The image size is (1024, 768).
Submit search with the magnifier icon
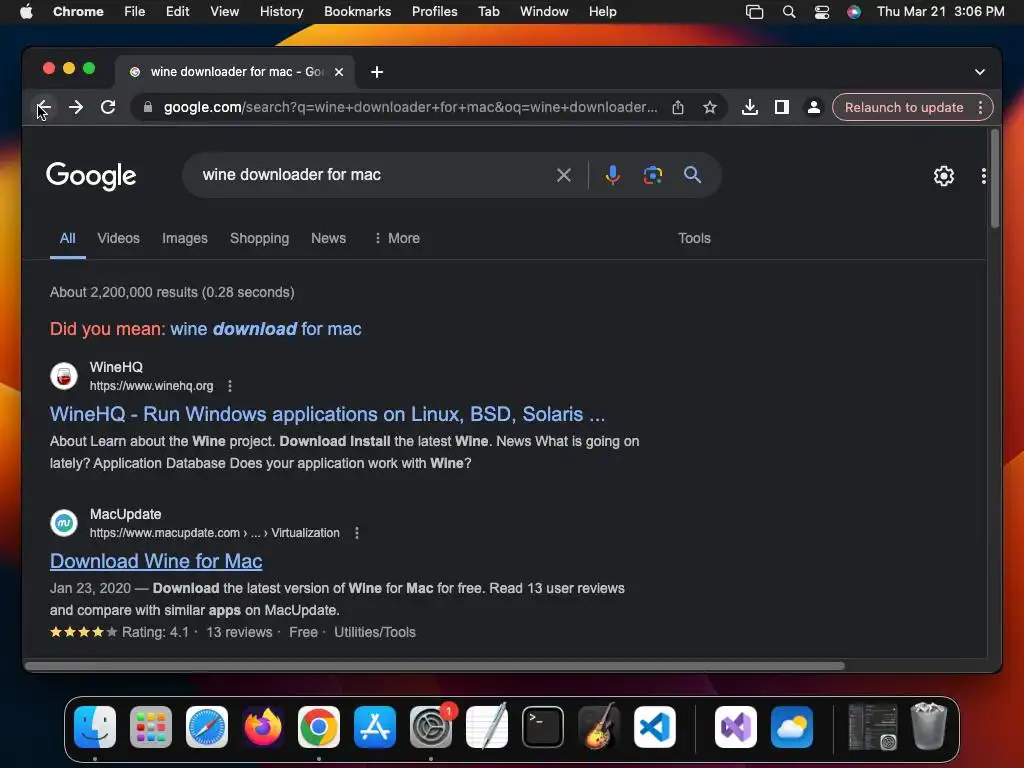tap(692, 175)
